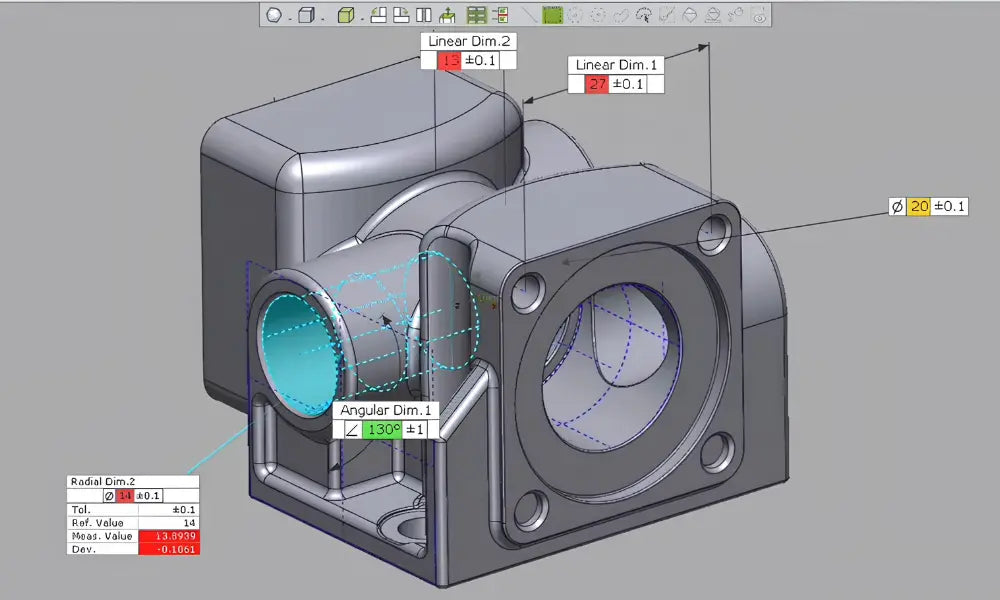This screenshot has height=600, width=1000.
Task: Click the yellow 20 diameter value
Action: click(x=919, y=206)
